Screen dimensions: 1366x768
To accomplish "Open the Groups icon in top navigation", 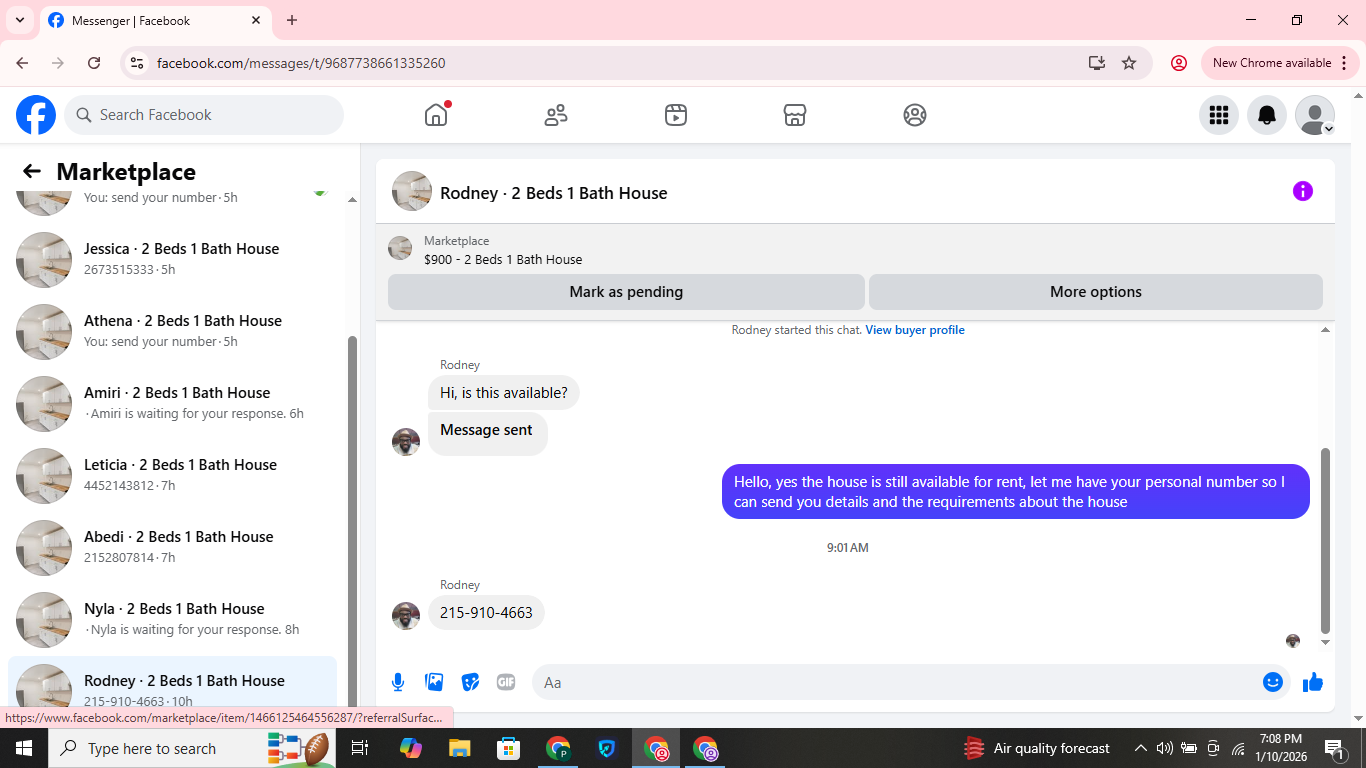I will pos(915,115).
